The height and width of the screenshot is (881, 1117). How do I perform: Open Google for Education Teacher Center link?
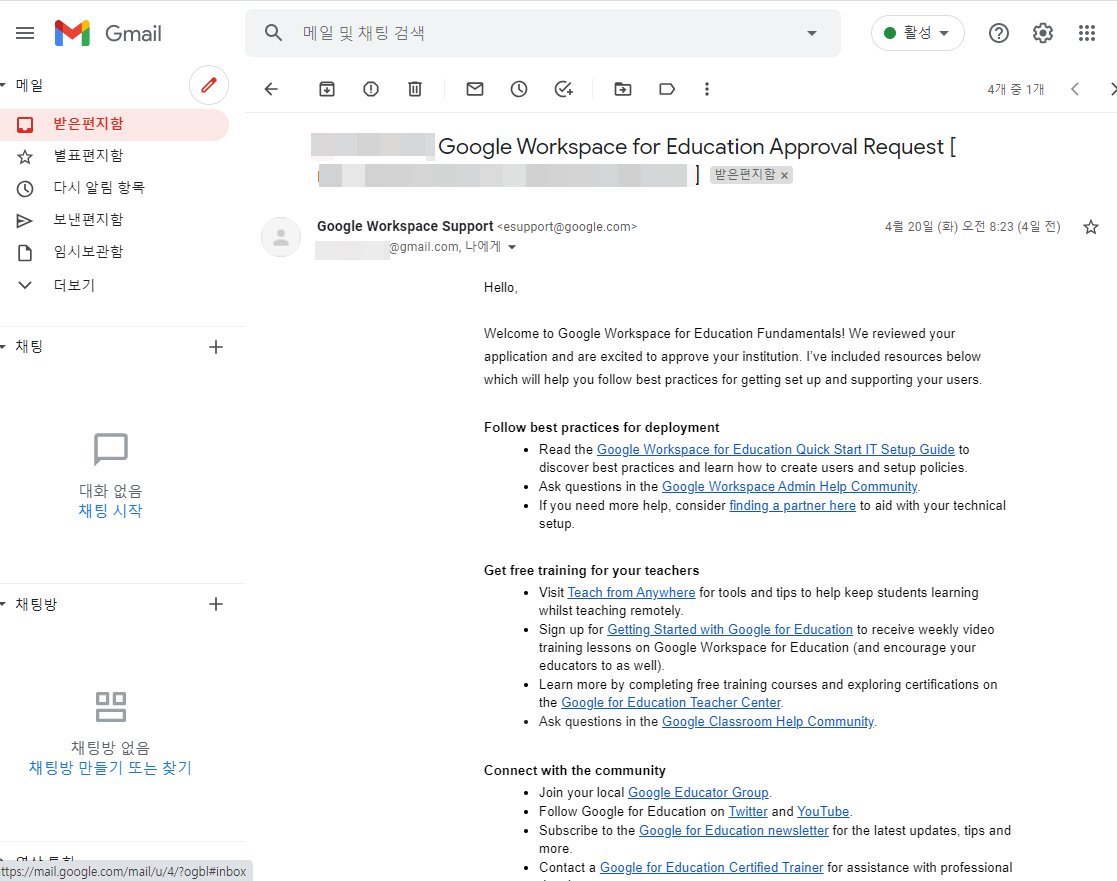click(x=671, y=703)
